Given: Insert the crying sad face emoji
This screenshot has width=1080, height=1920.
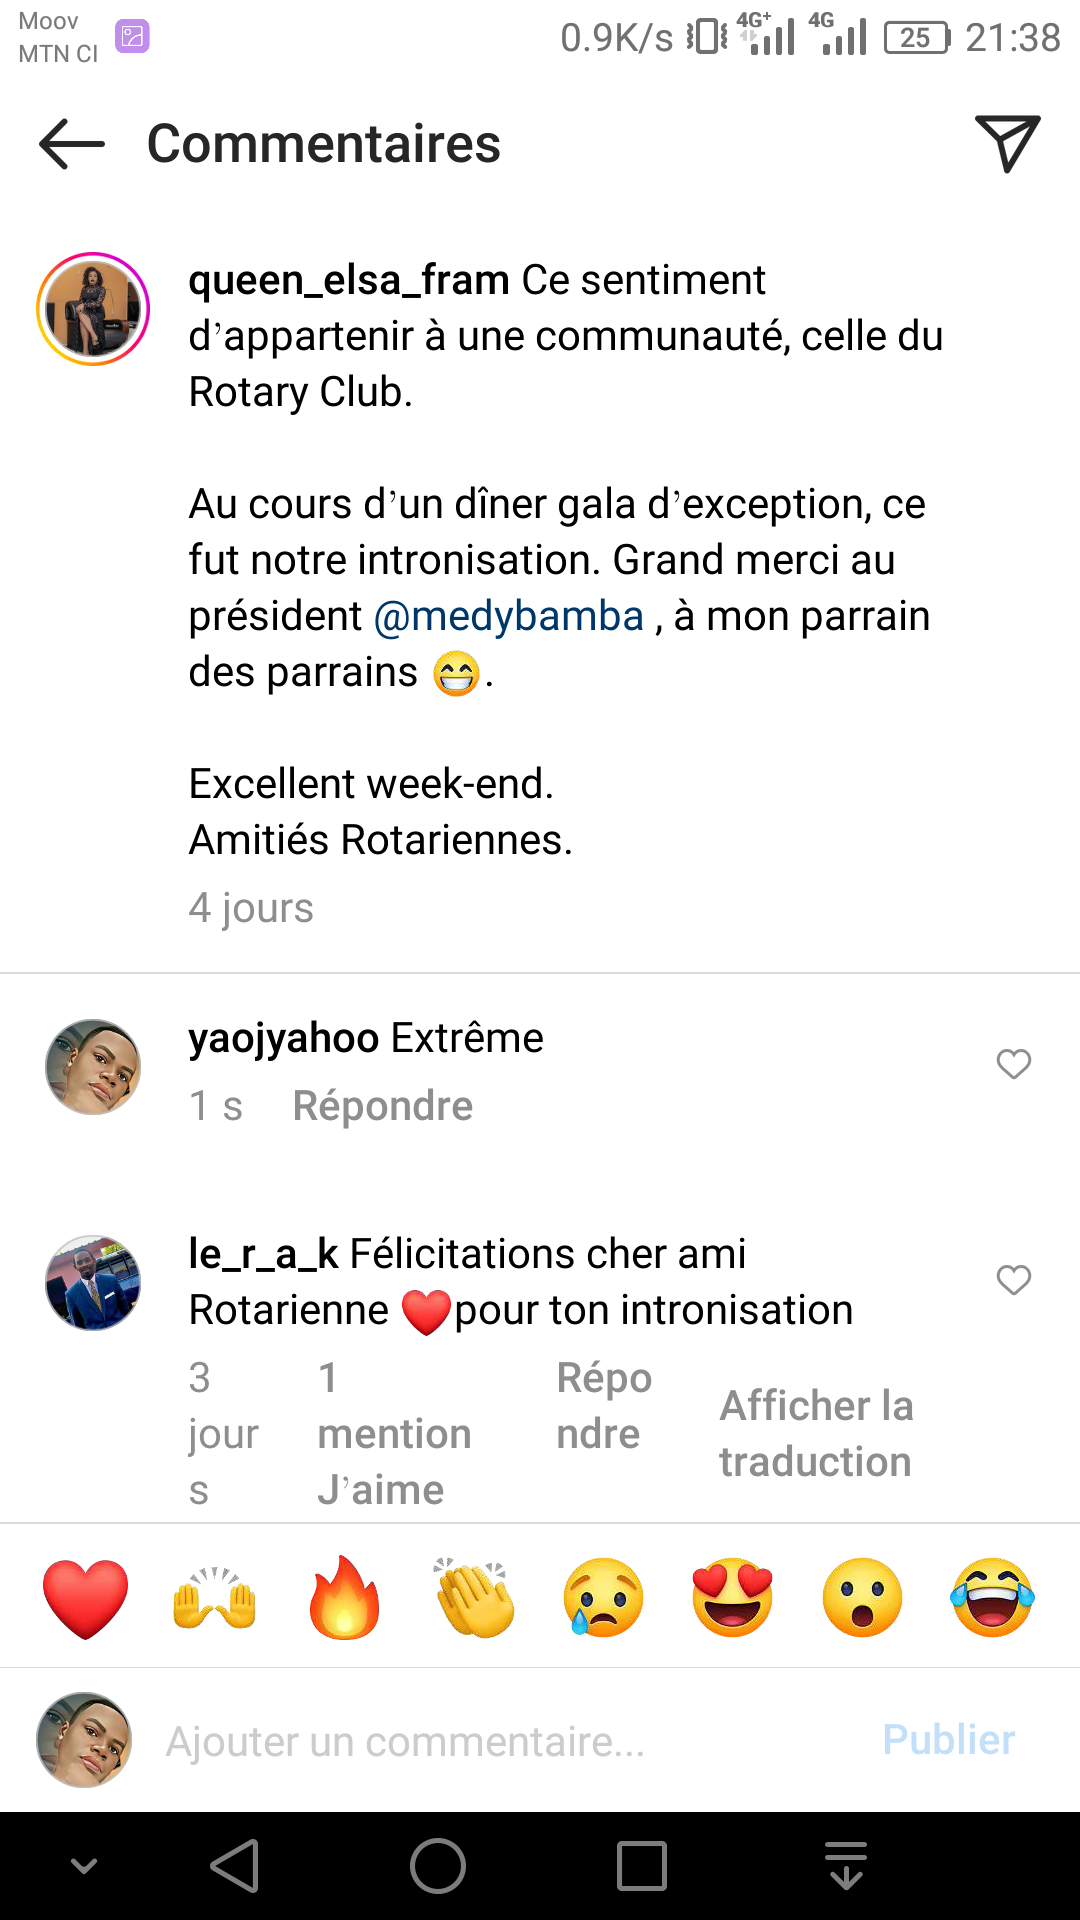Looking at the screenshot, I should tap(604, 1597).
